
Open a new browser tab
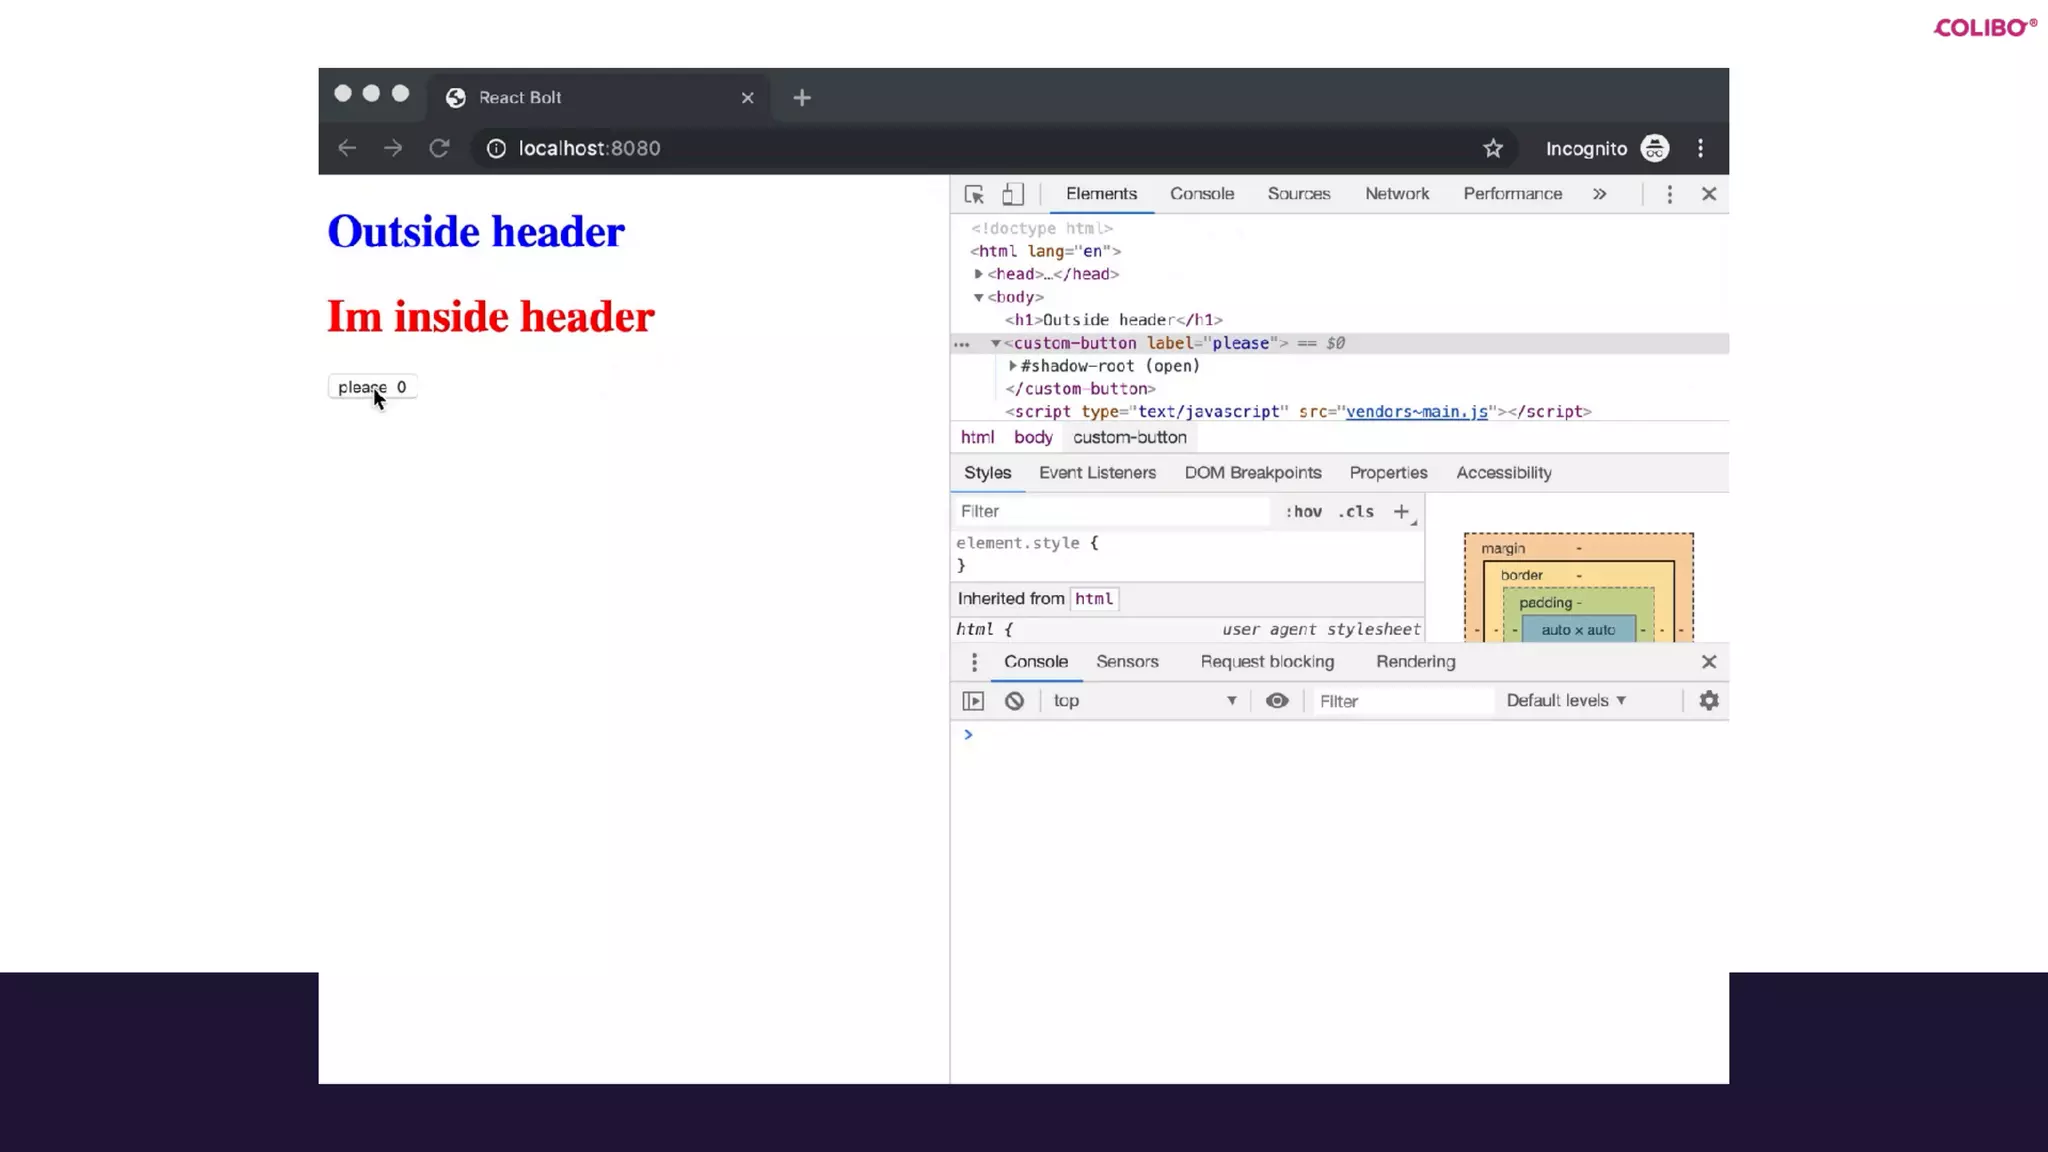(x=801, y=98)
